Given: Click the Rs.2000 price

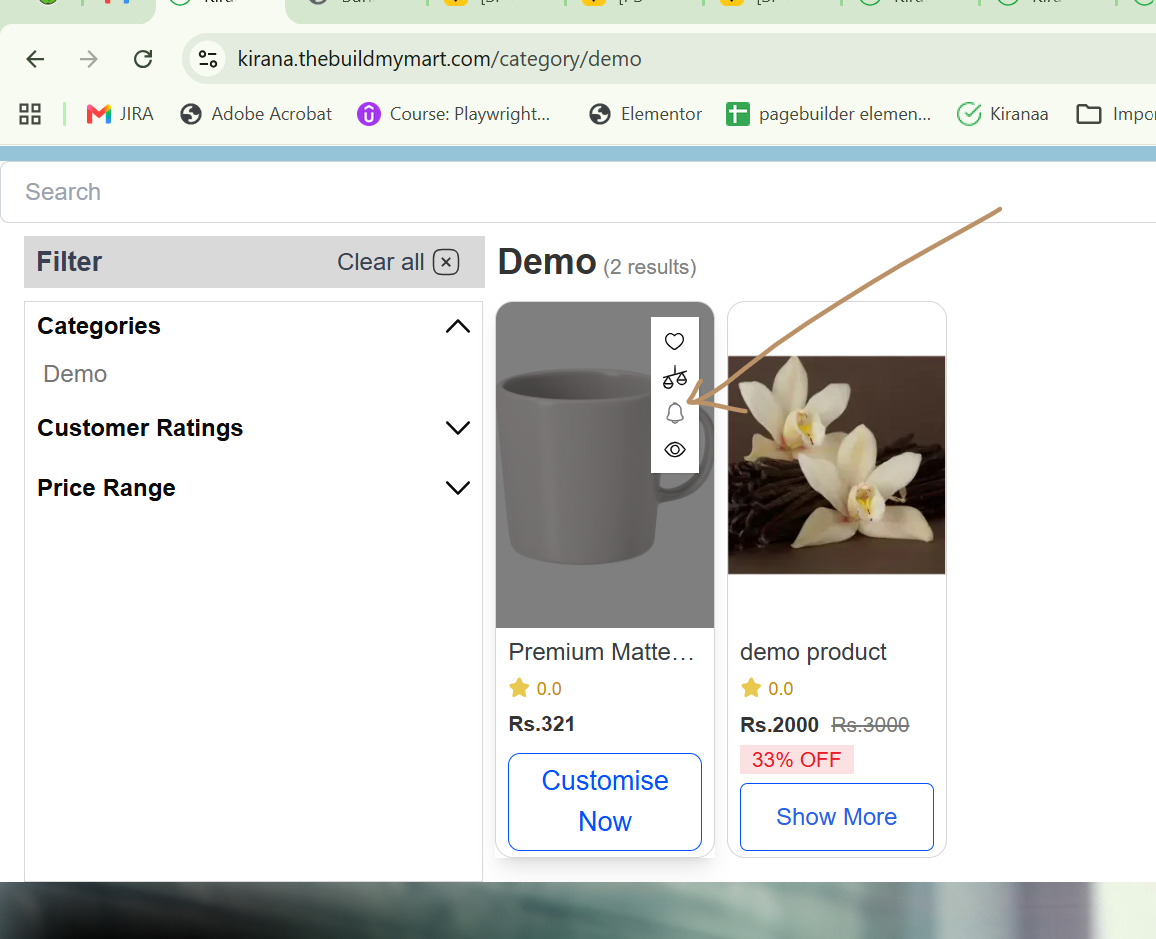Looking at the screenshot, I should click(779, 725).
